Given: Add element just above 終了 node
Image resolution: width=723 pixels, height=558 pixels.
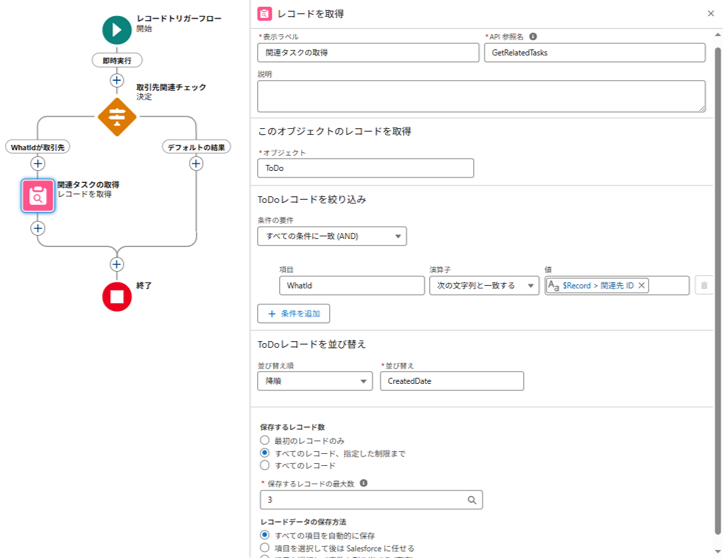Looking at the screenshot, I should point(117,264).
